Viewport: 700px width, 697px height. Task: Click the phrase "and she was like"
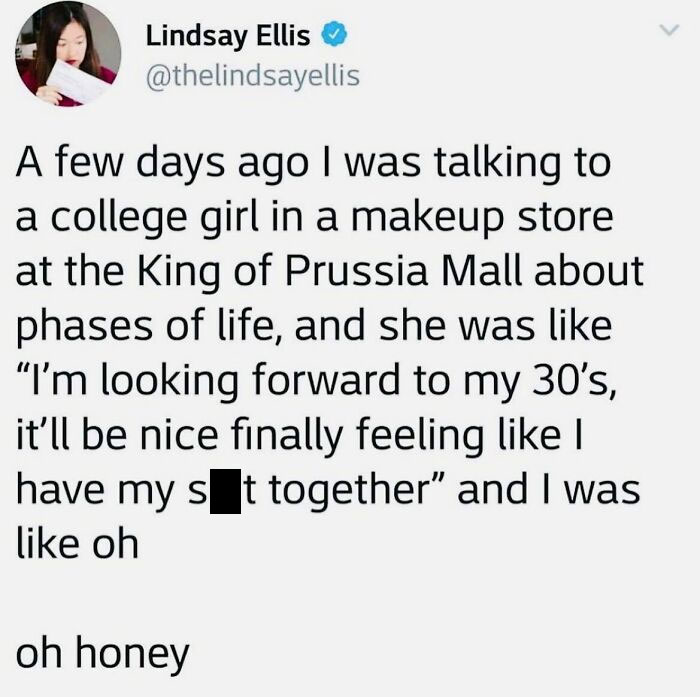tap(453, 325)
